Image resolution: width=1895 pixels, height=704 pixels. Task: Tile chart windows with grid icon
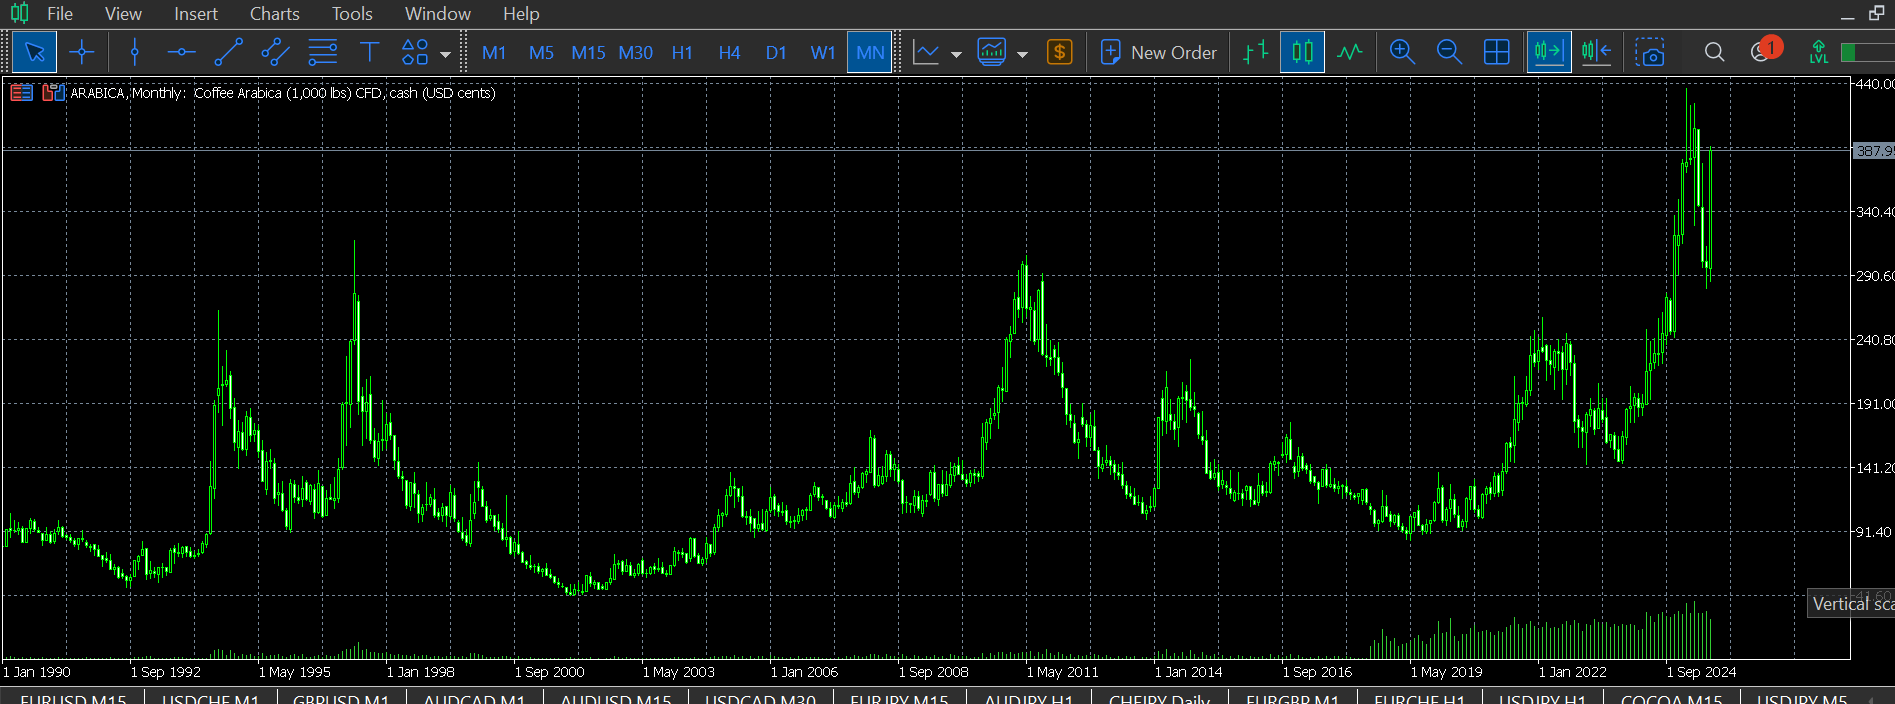[x=1497, y=52]
